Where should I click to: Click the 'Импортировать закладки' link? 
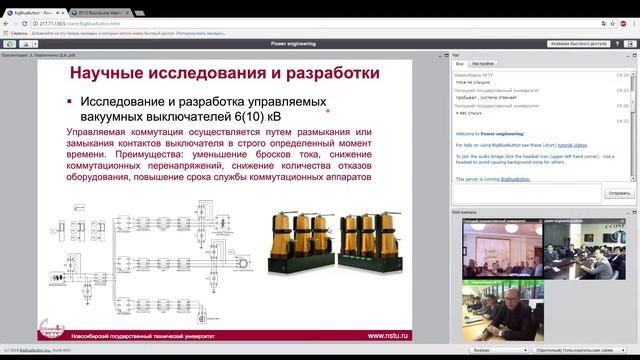(x=201, y=33)
